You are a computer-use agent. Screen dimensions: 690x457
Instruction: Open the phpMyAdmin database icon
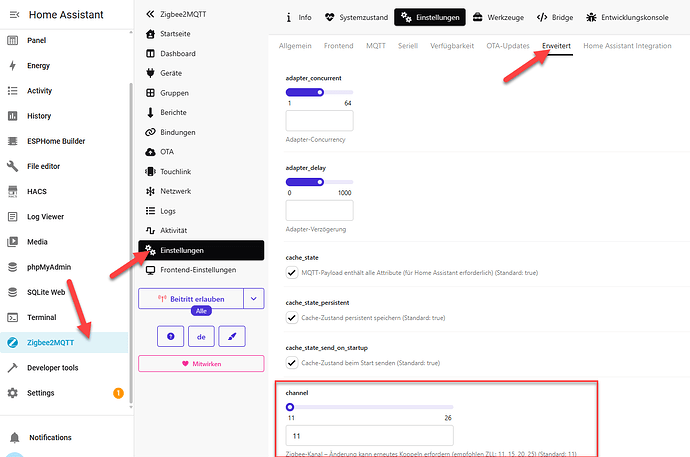pos(13,267)
